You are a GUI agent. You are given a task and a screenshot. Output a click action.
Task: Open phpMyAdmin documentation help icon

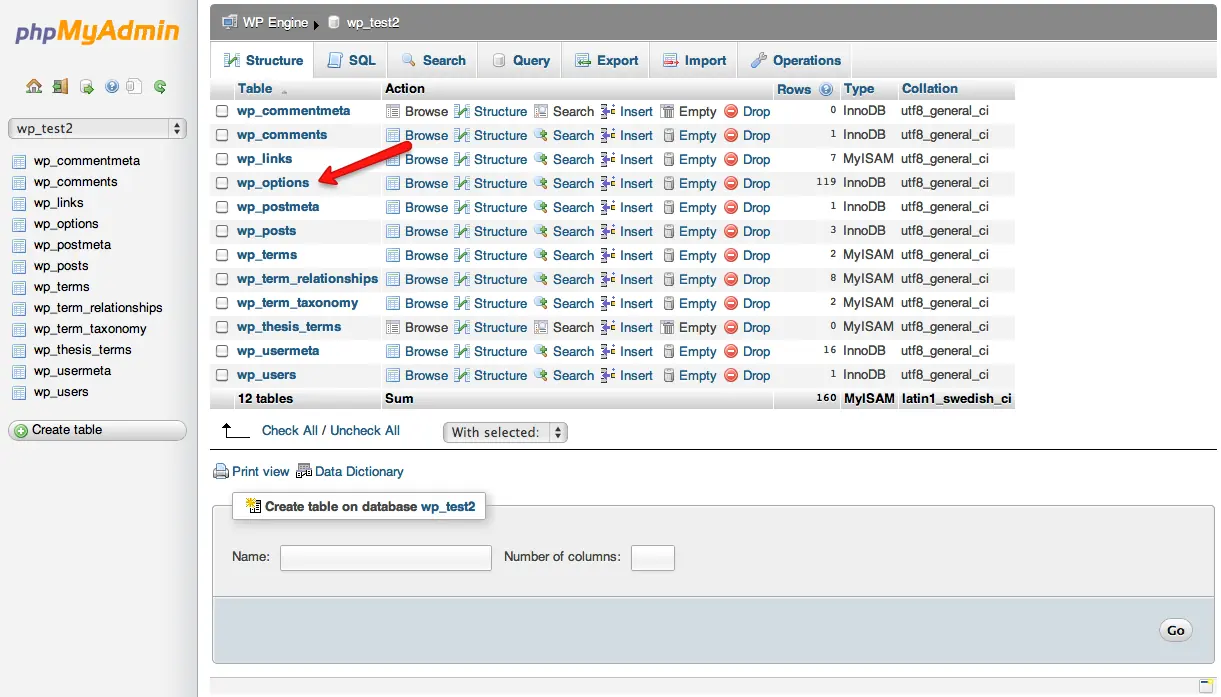click(112, 87)
